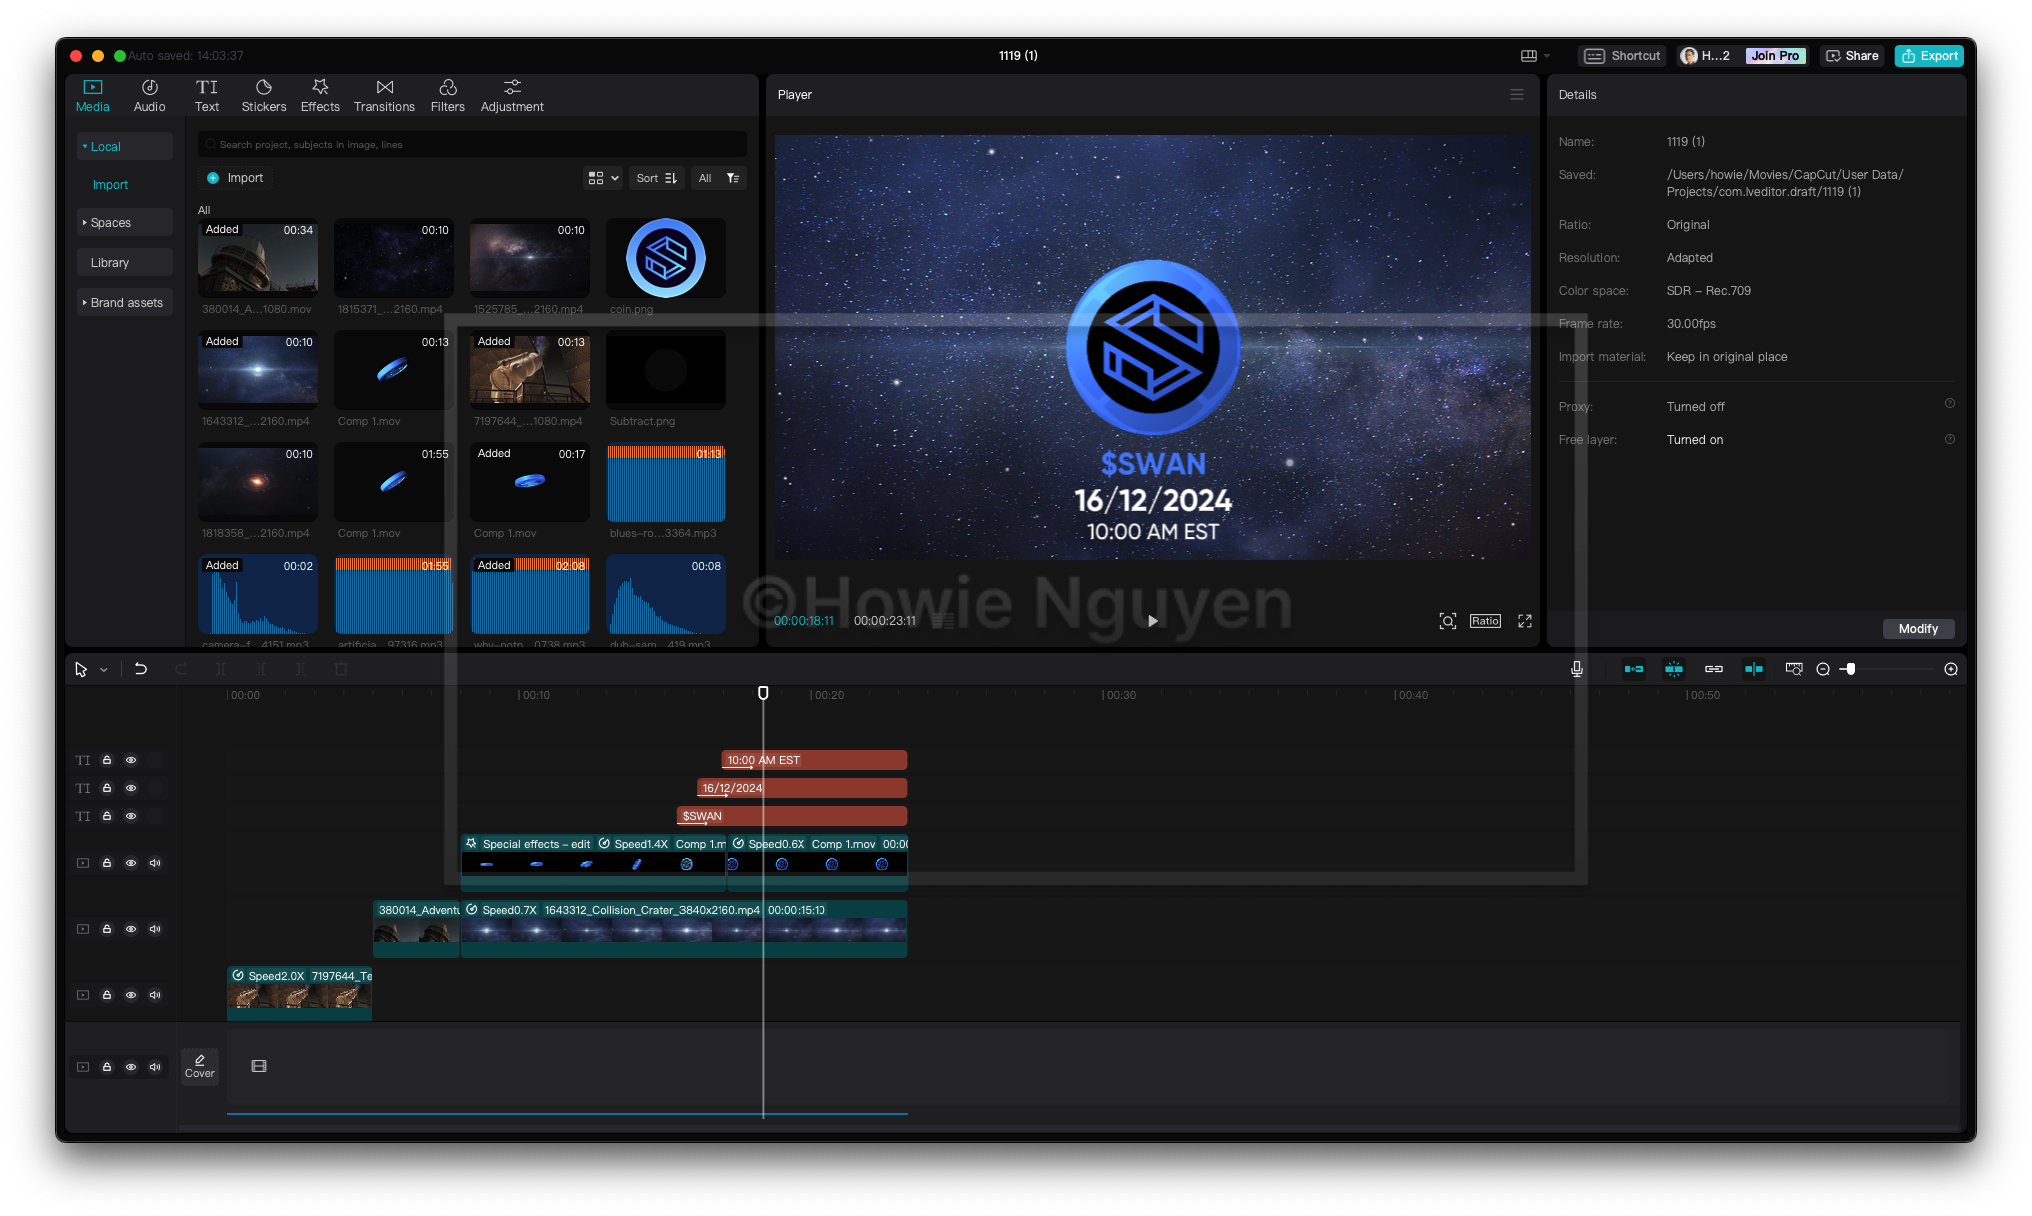Screen dimensions: 2032x1216
Task: Click the undo arrow icon
Action: (141, 669)
